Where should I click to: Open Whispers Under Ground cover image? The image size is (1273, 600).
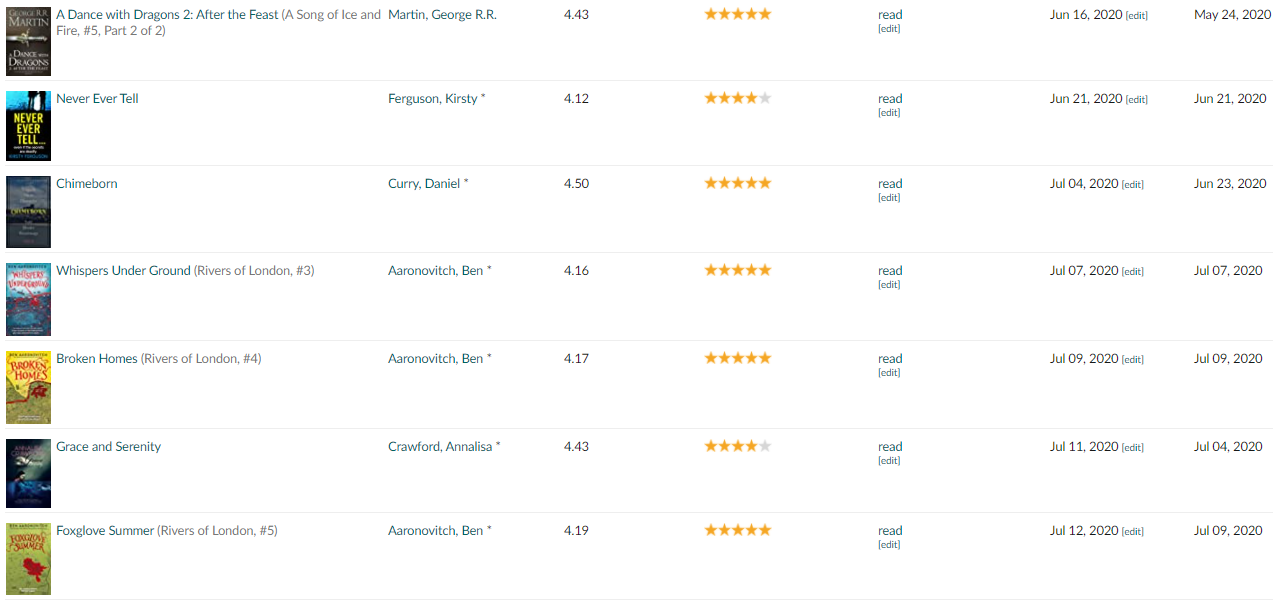tap(28, 299)
